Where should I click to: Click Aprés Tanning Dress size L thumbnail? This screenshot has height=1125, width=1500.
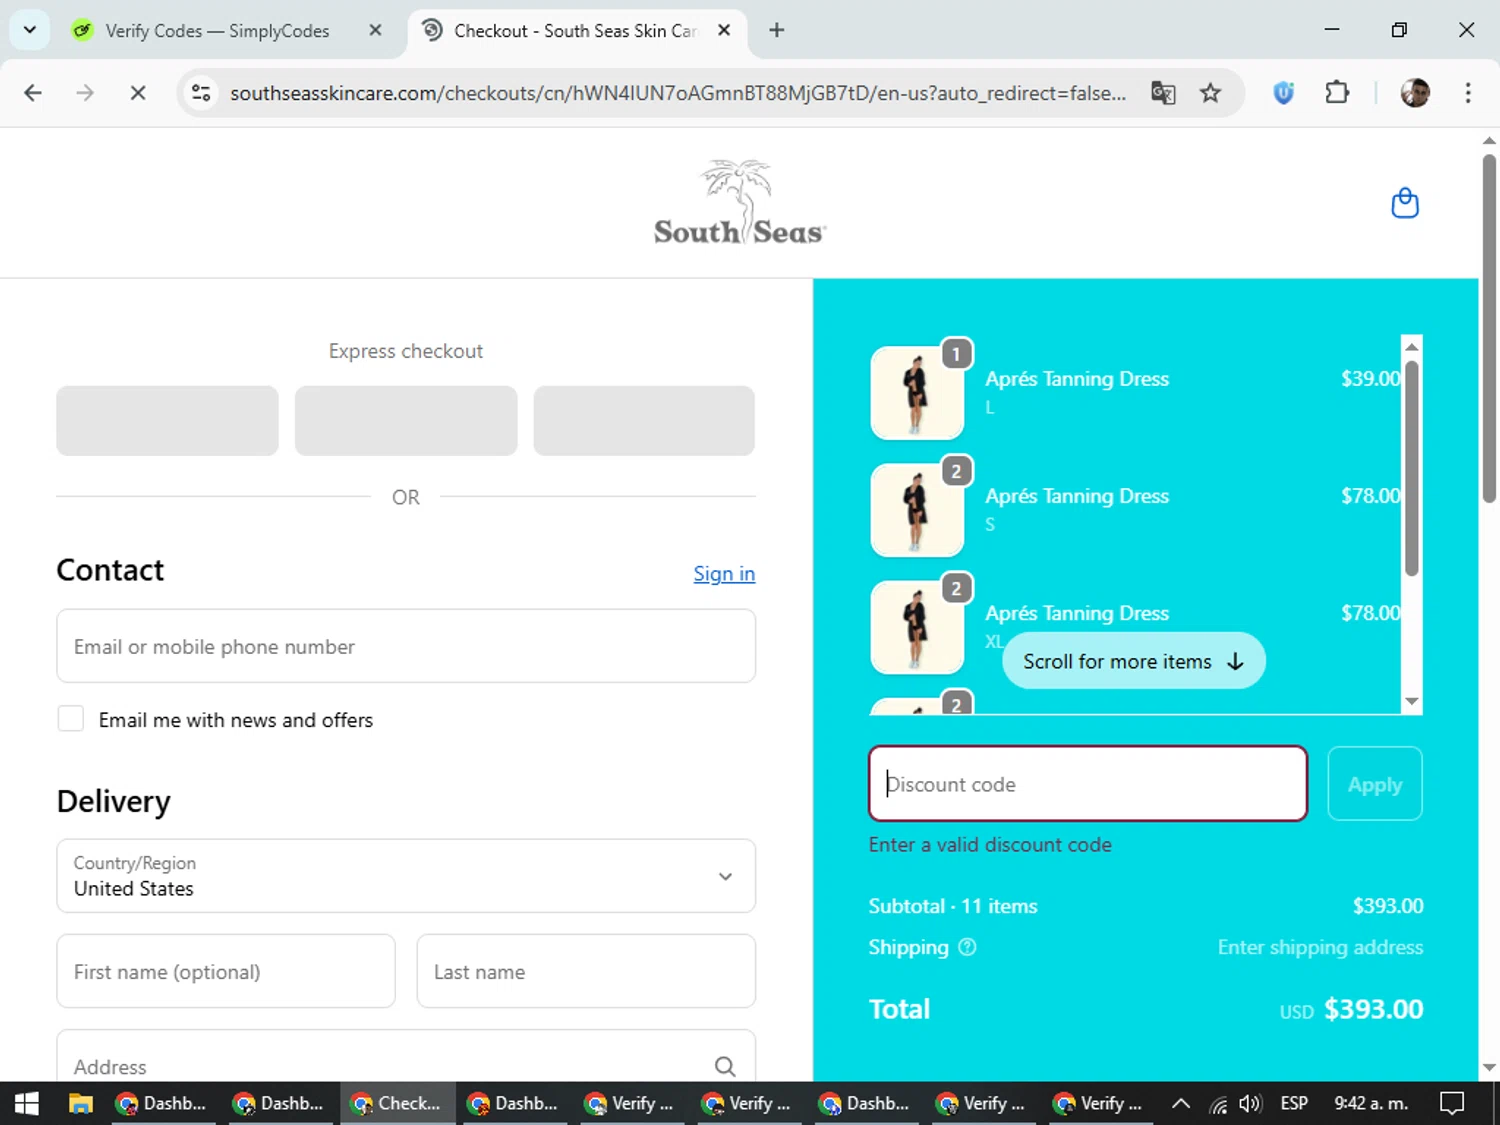pos(917,393)
